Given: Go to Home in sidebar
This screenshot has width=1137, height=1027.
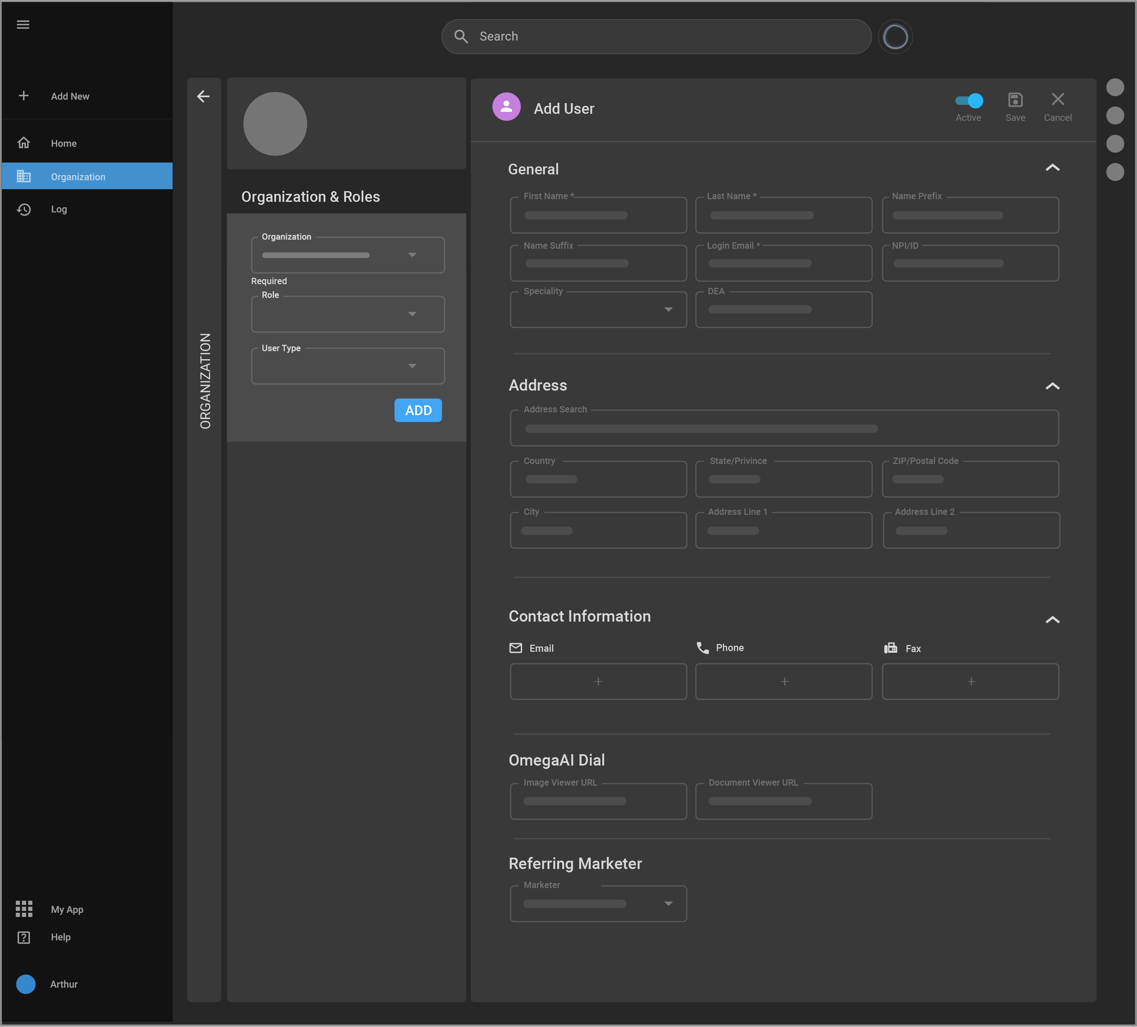Looking at the screenshot, I should click(64, 143).
